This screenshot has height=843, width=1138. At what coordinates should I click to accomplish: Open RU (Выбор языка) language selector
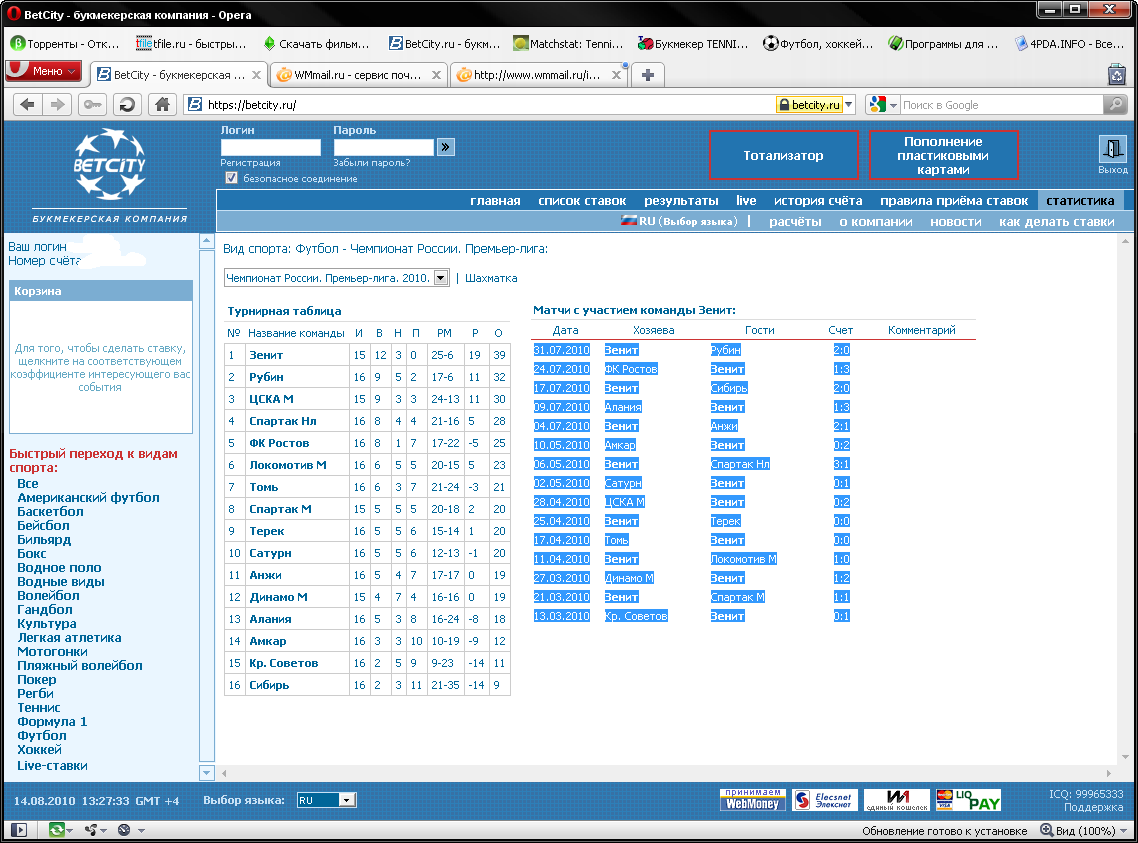click(x=679, y=221)
